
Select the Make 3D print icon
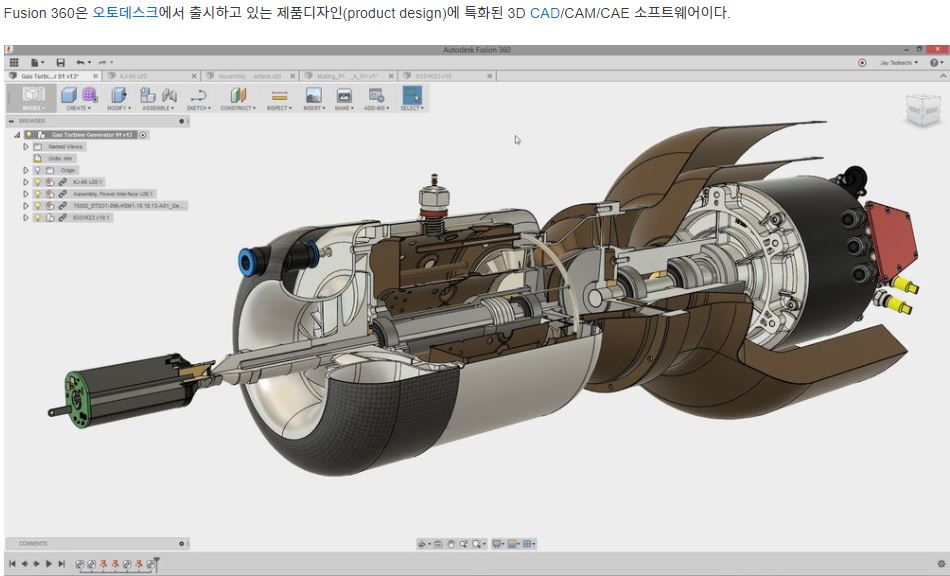(344, 94)
